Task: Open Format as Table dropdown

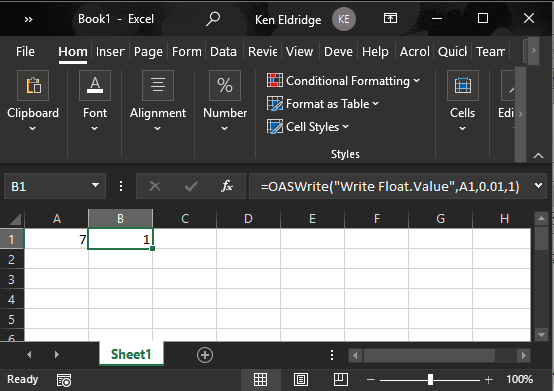Action: click(323, 104)
